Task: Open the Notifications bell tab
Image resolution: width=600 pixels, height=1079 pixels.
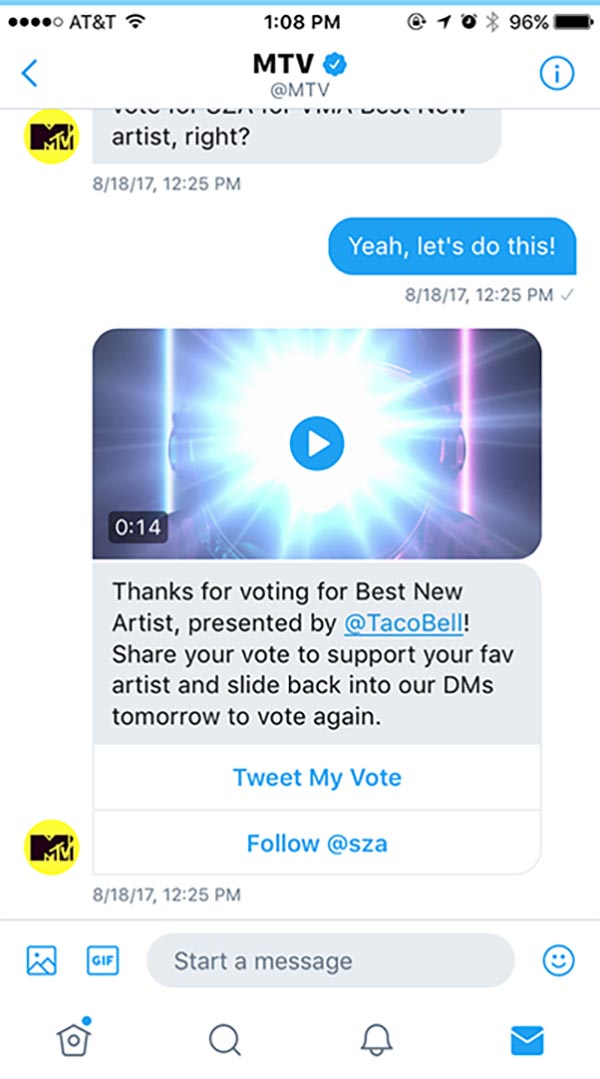Action: [374, 1040]
